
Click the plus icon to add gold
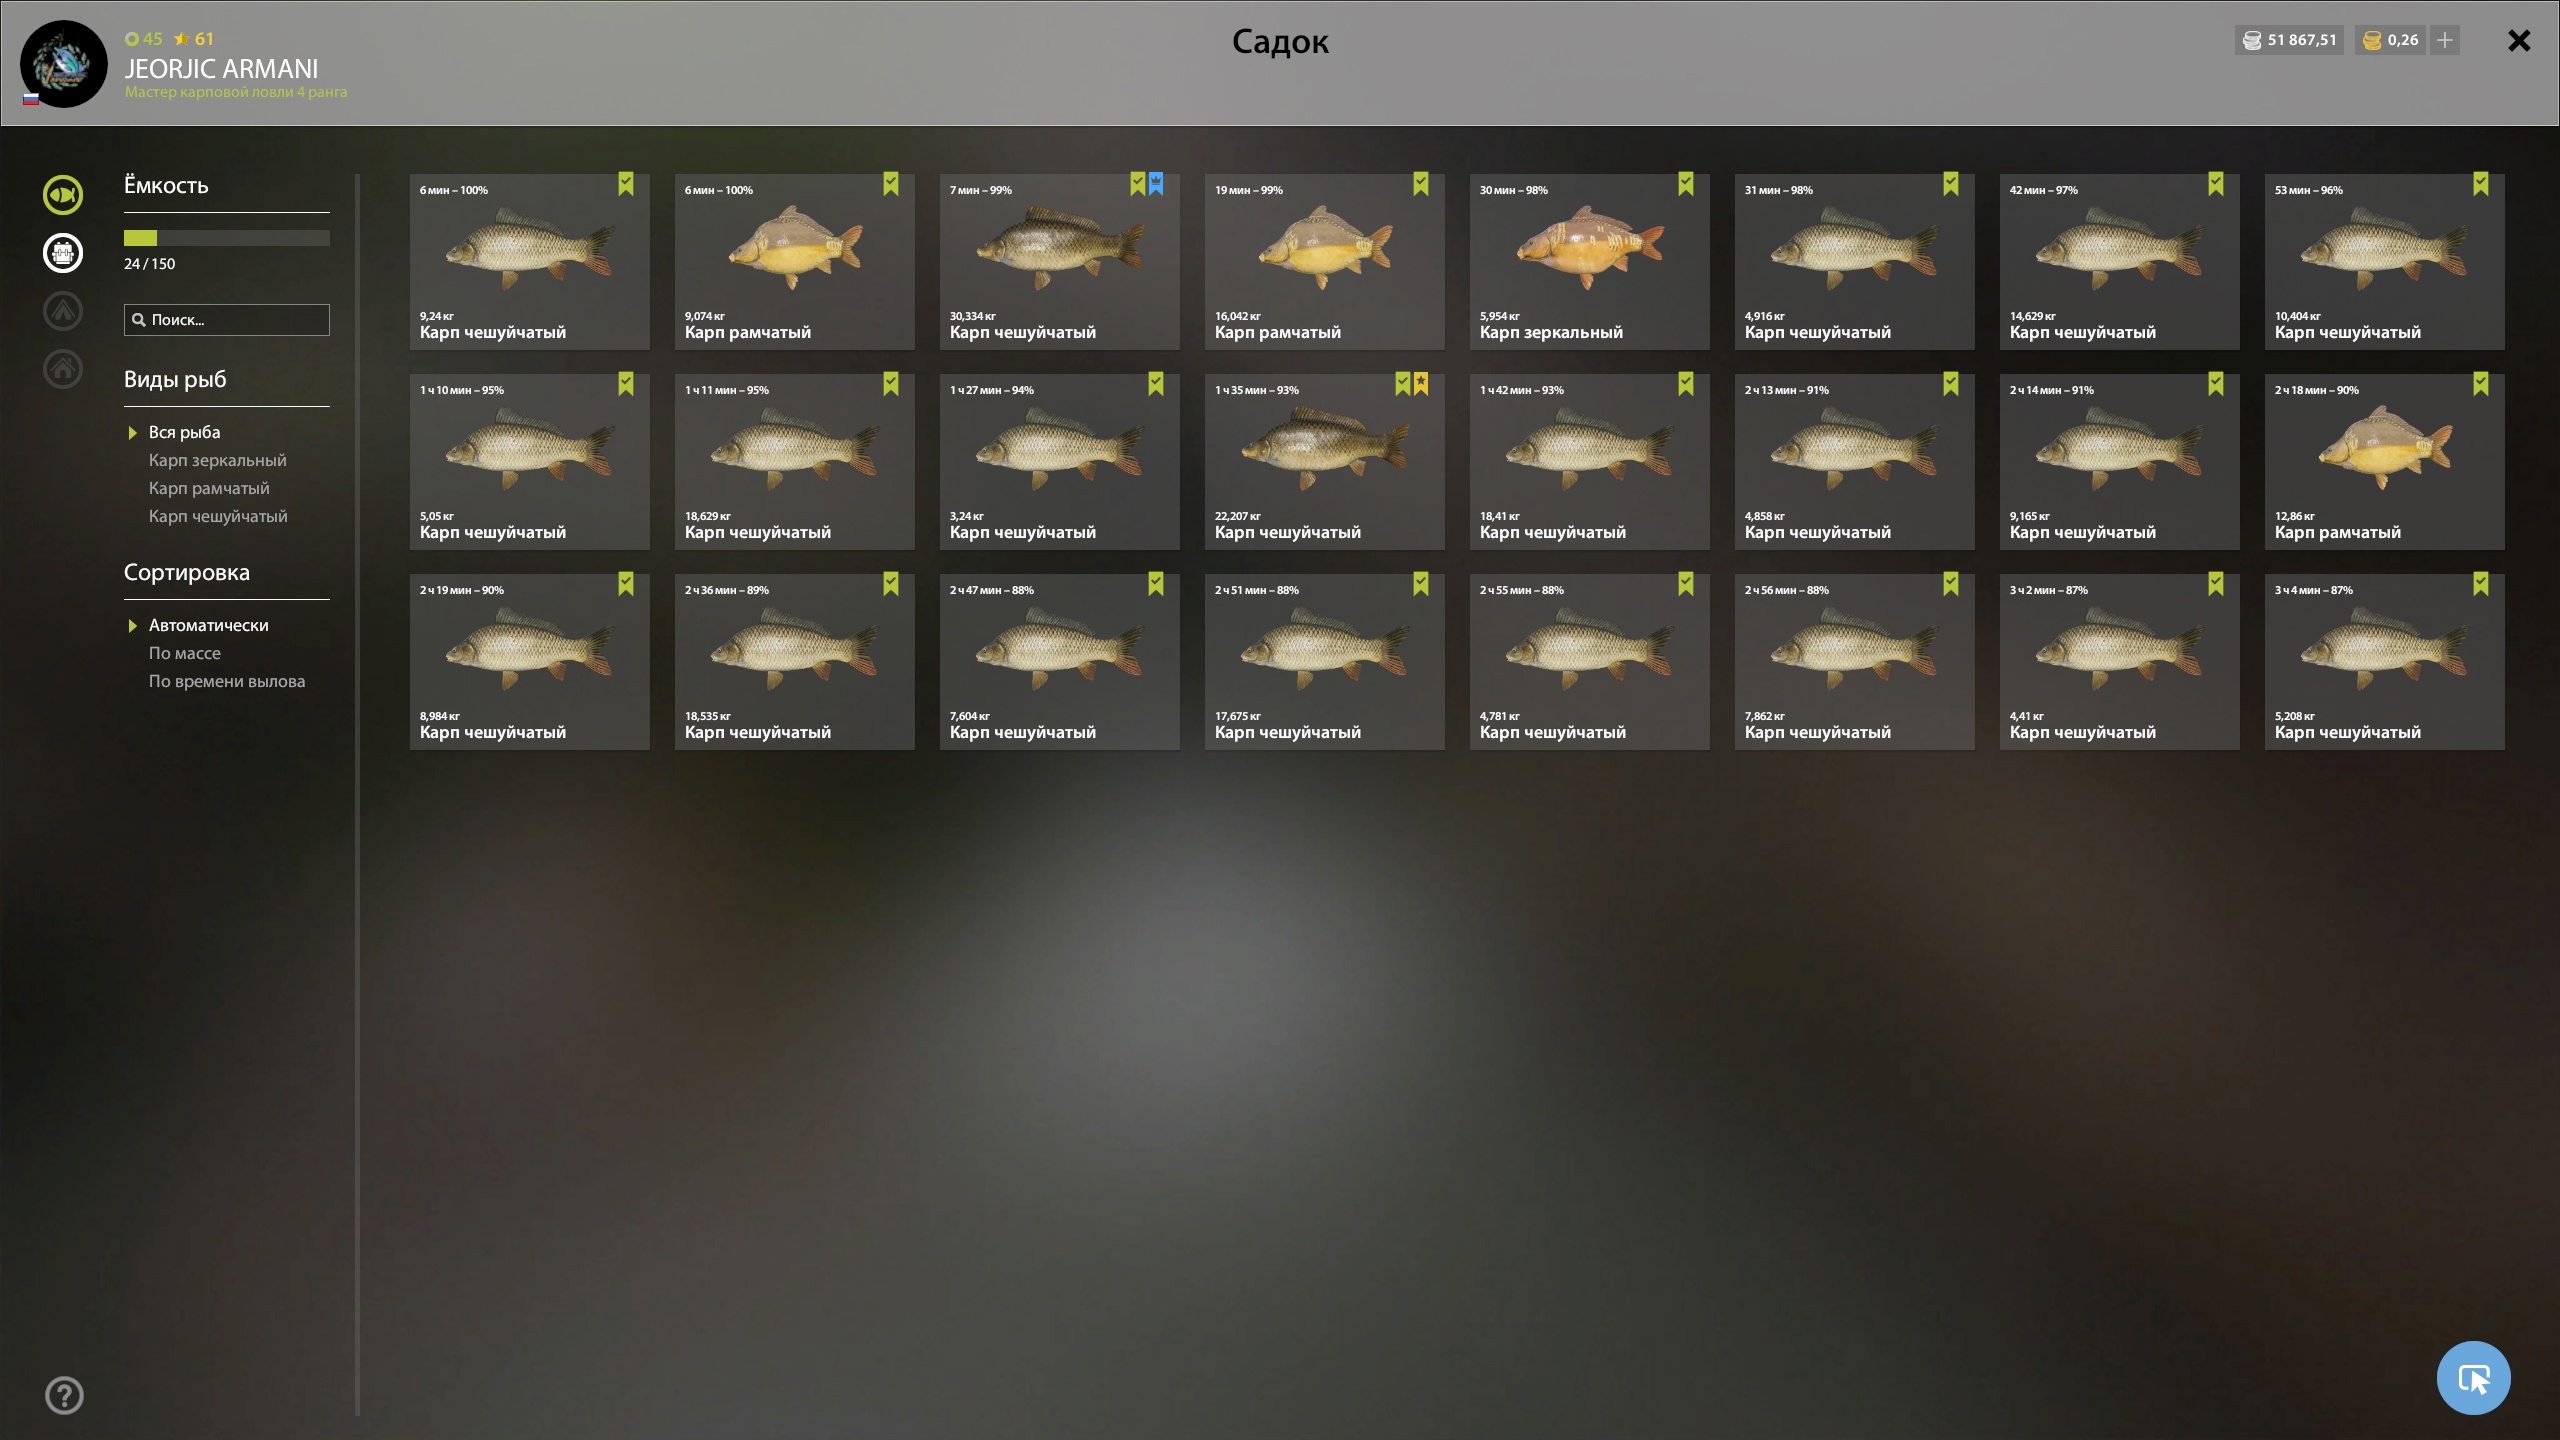coord(2445,40)
